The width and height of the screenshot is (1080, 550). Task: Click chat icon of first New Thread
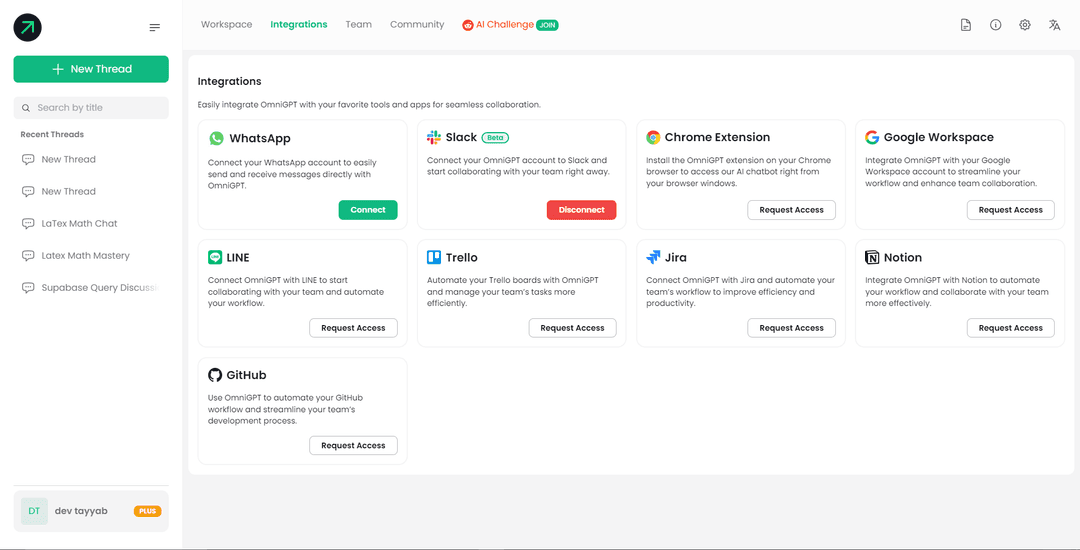(x=28, y=160)
